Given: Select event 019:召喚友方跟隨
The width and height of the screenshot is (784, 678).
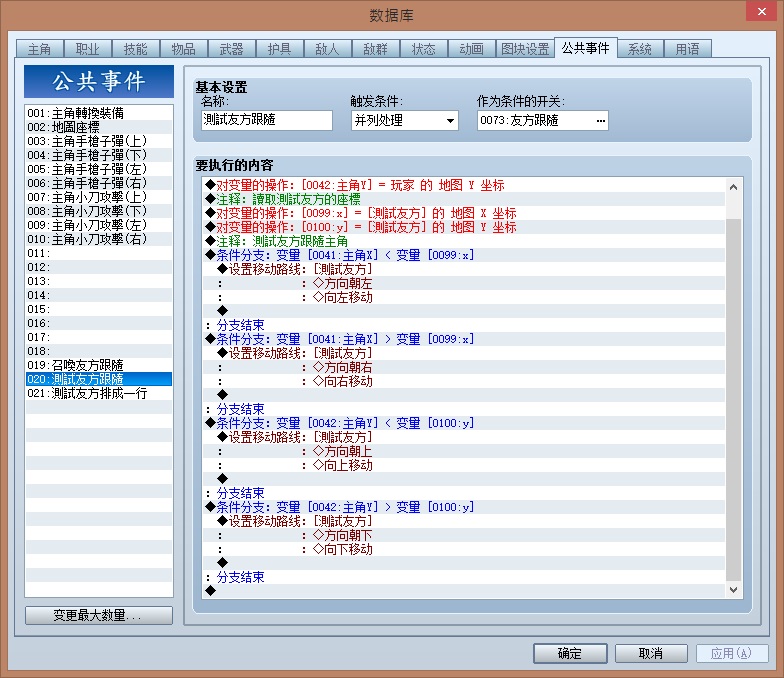Looking at the screenshot, I should click(x=99, y=365).
